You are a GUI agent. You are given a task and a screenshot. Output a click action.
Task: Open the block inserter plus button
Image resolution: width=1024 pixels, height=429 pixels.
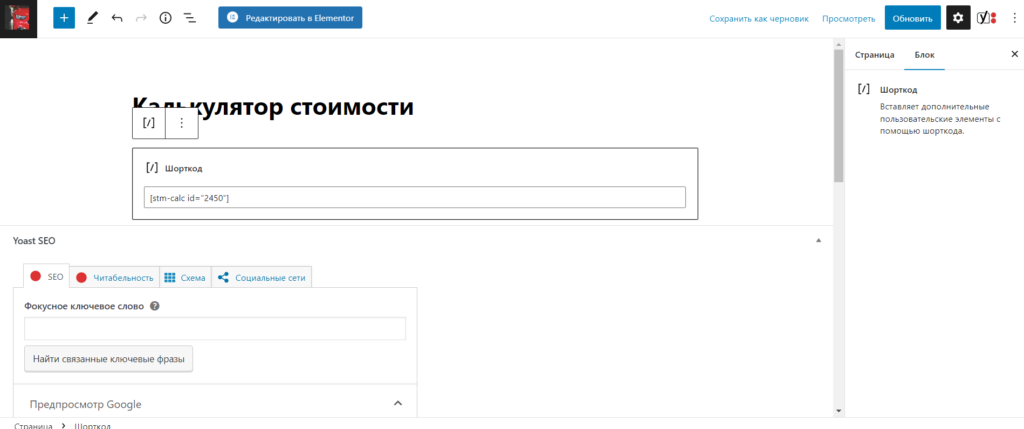[64, 18]
